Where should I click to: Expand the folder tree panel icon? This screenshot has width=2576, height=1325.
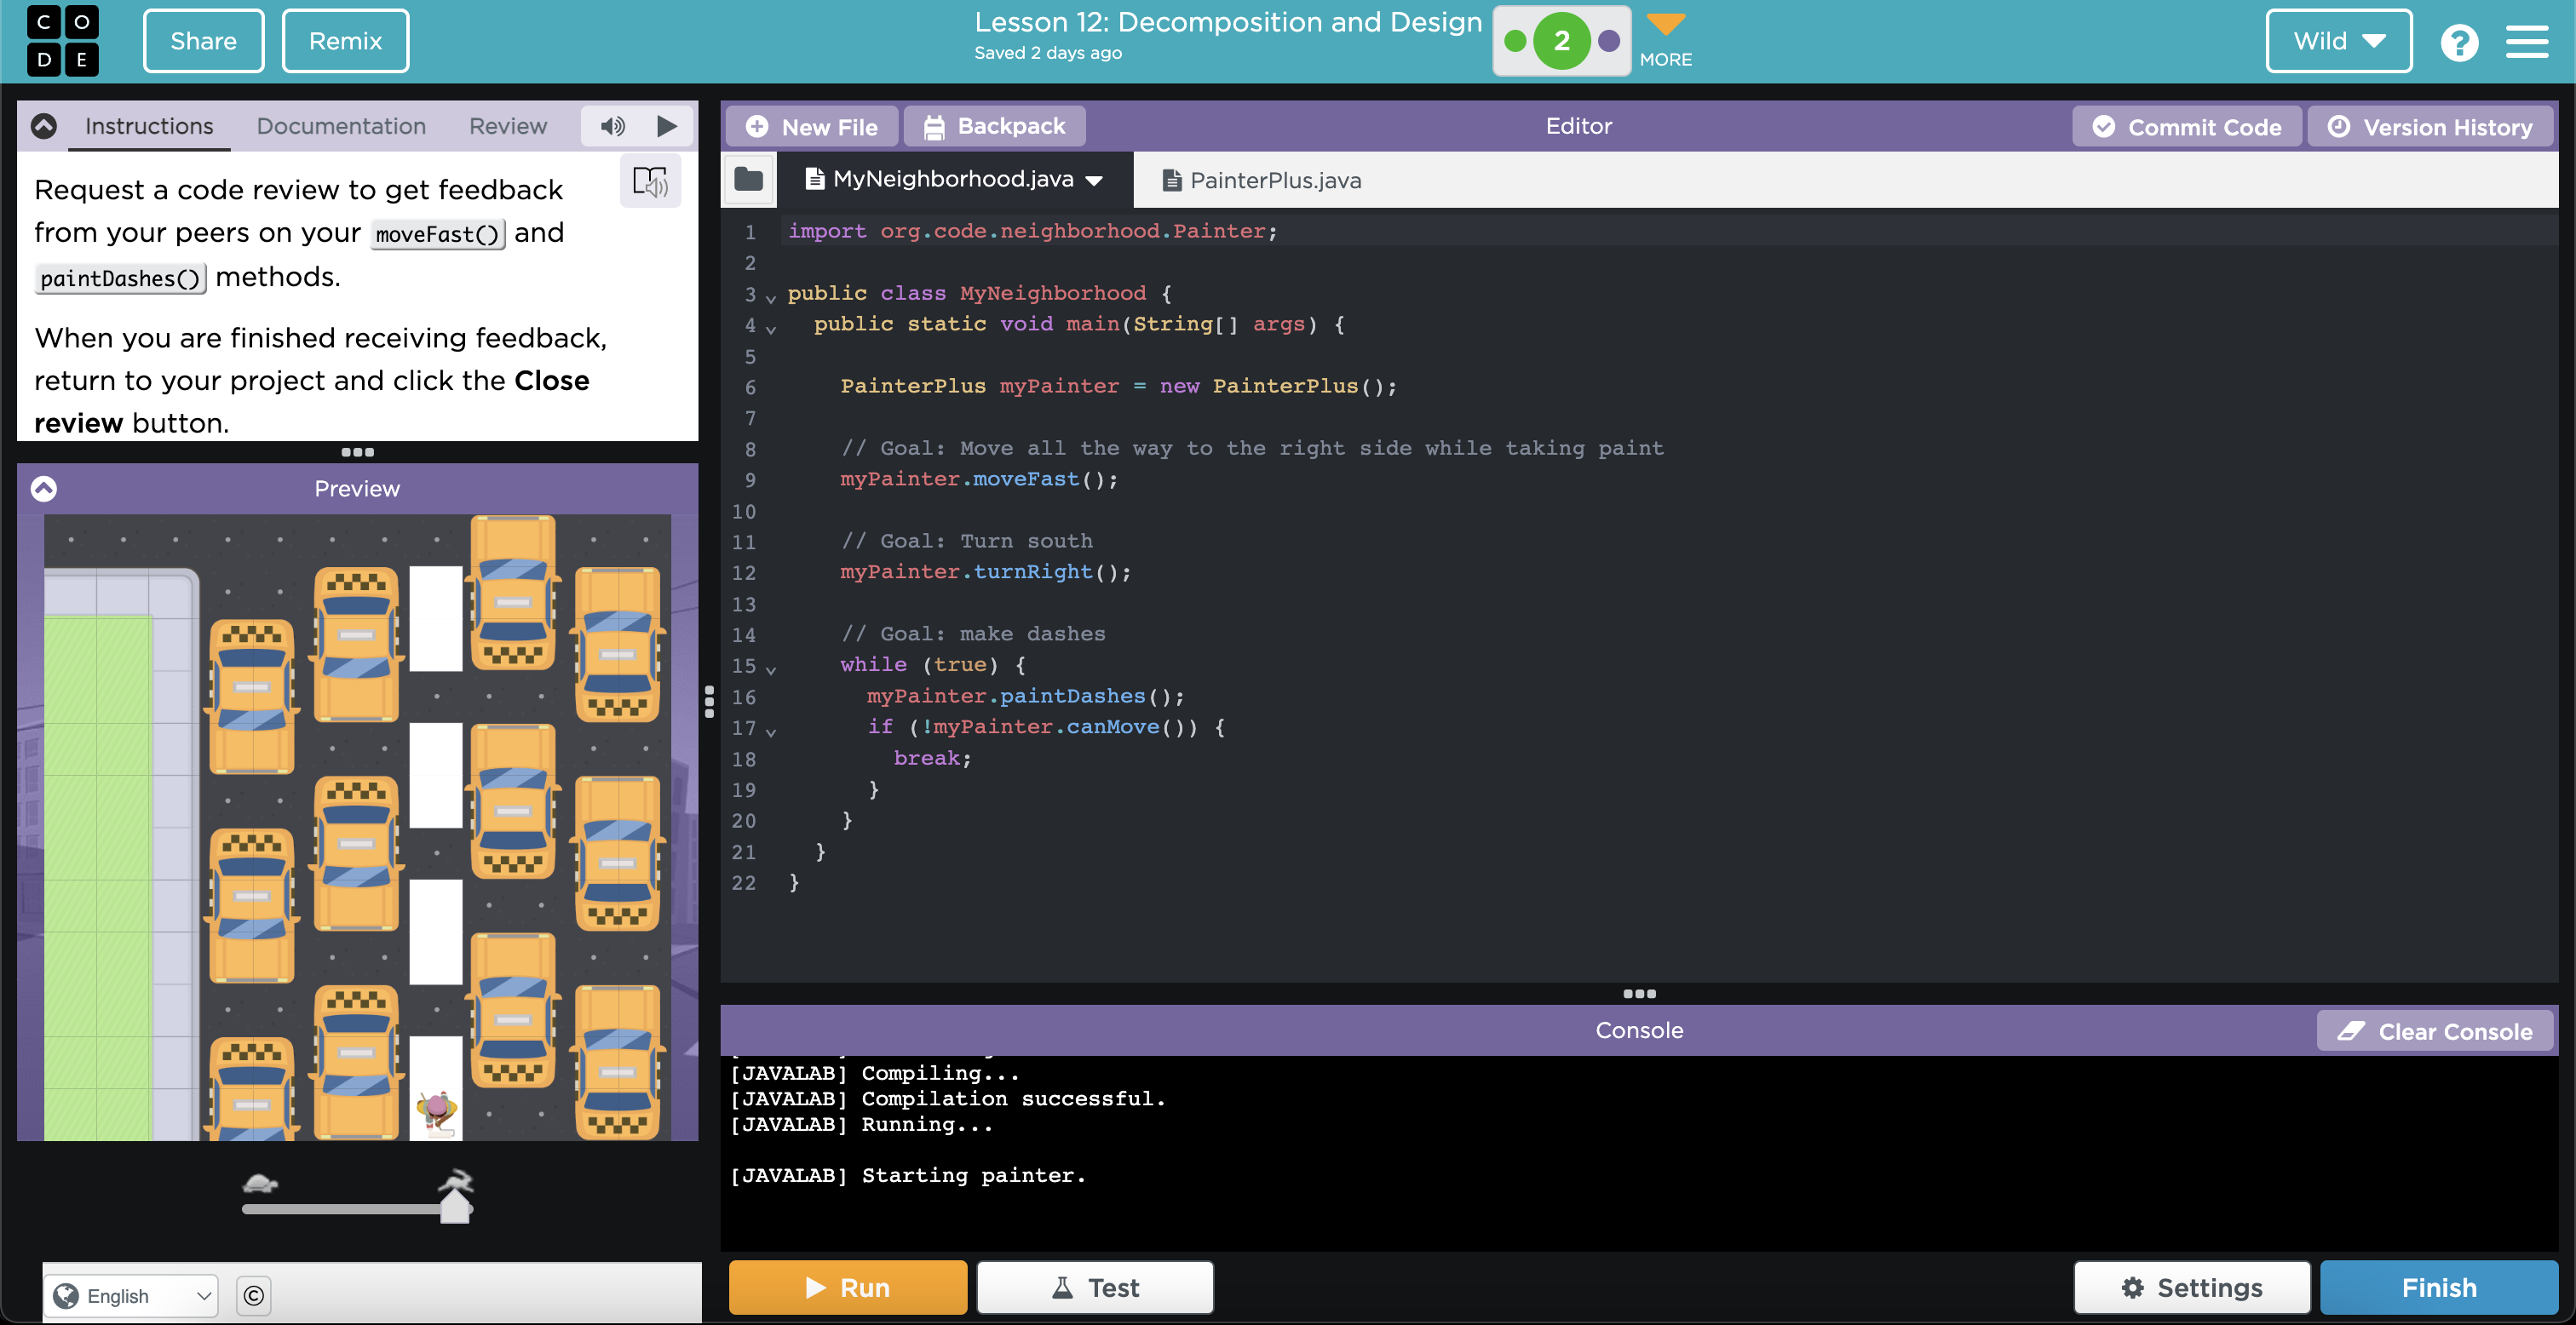pos(752,179)
